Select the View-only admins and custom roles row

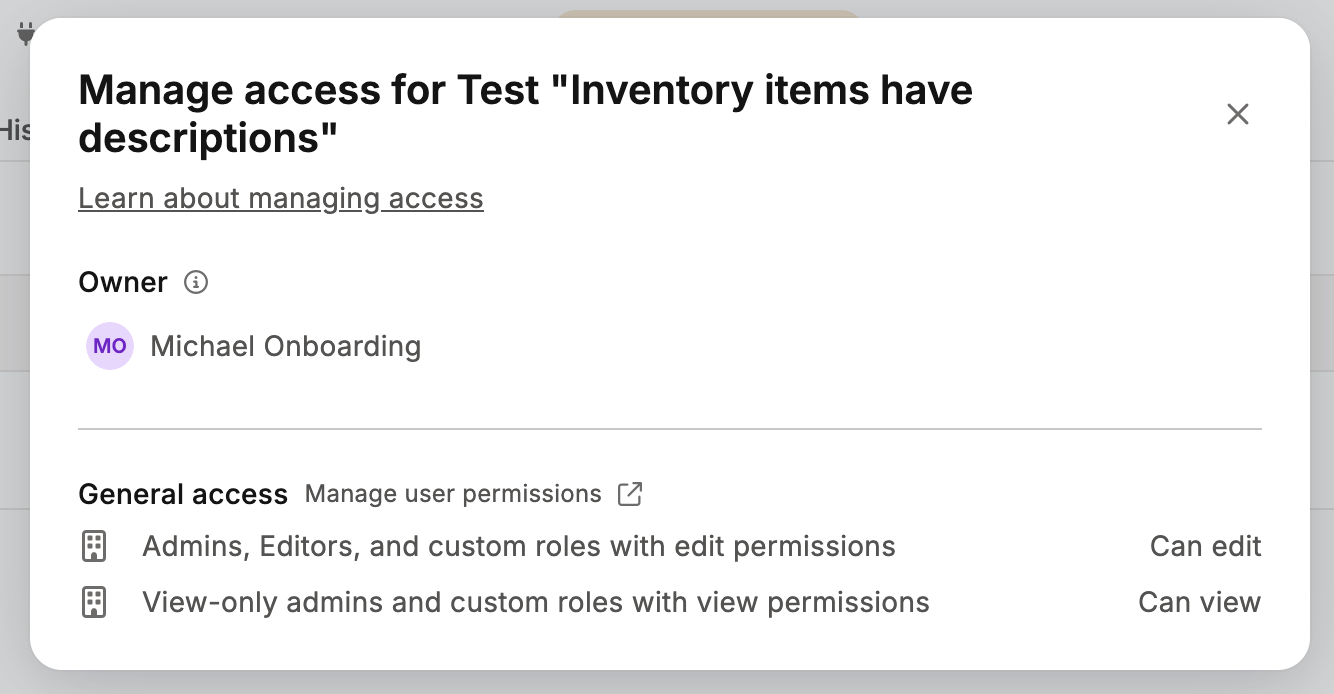(x=670, y=602)
